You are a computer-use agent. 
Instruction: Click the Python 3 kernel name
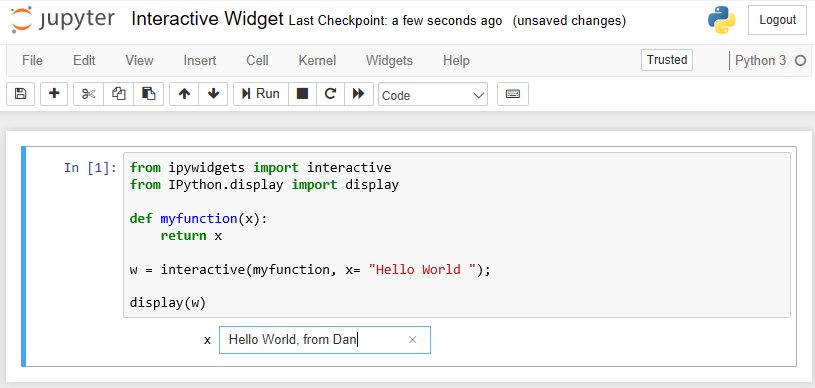tap(760, 61)
